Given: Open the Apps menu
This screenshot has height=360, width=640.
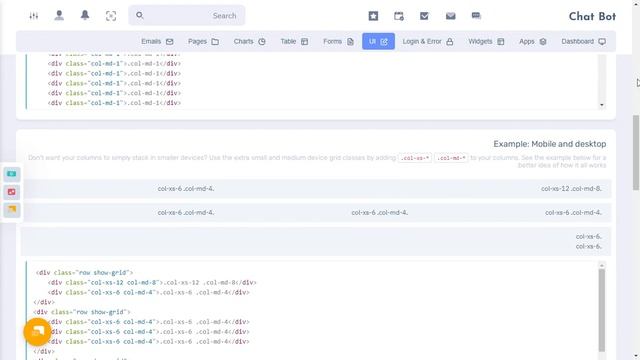Looking at the screenshot, I should (533, 41).
